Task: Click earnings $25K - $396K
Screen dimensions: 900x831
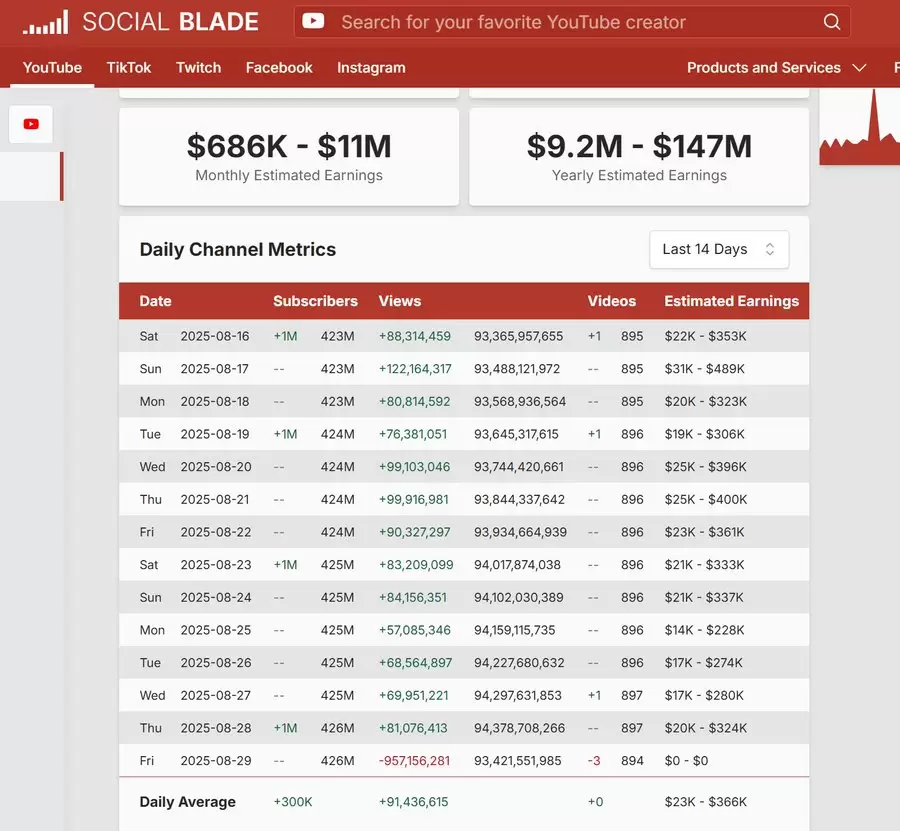Action: 705,467
